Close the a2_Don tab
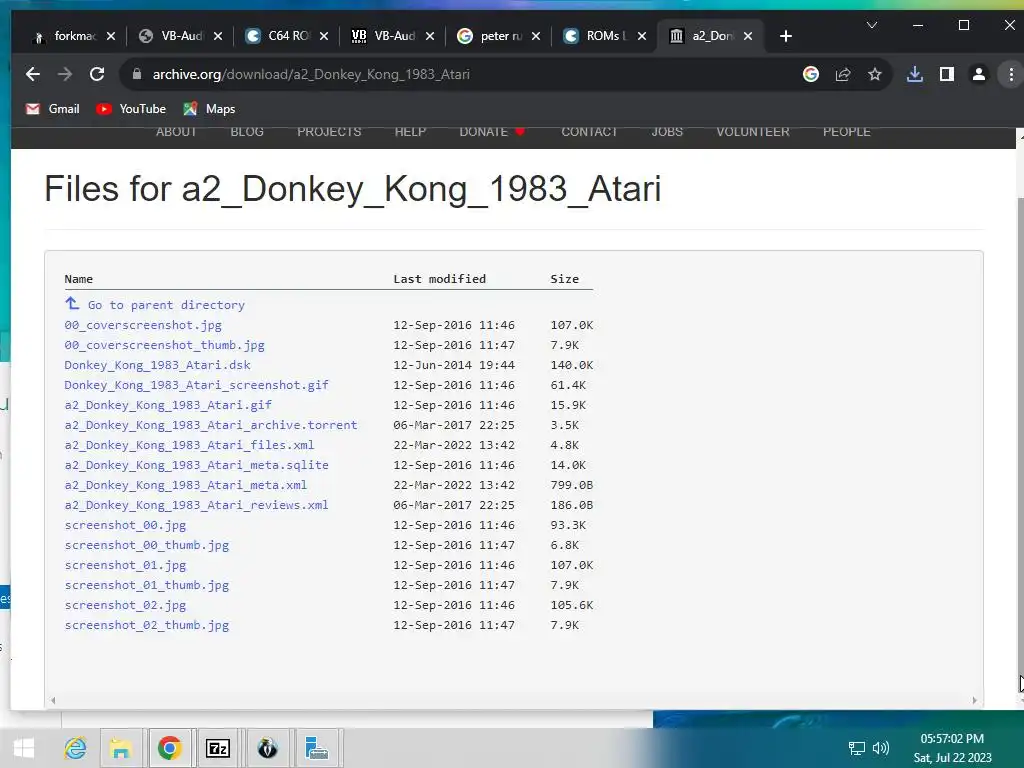Viewport: 1024px width, 768px height. tap(748, 36)
